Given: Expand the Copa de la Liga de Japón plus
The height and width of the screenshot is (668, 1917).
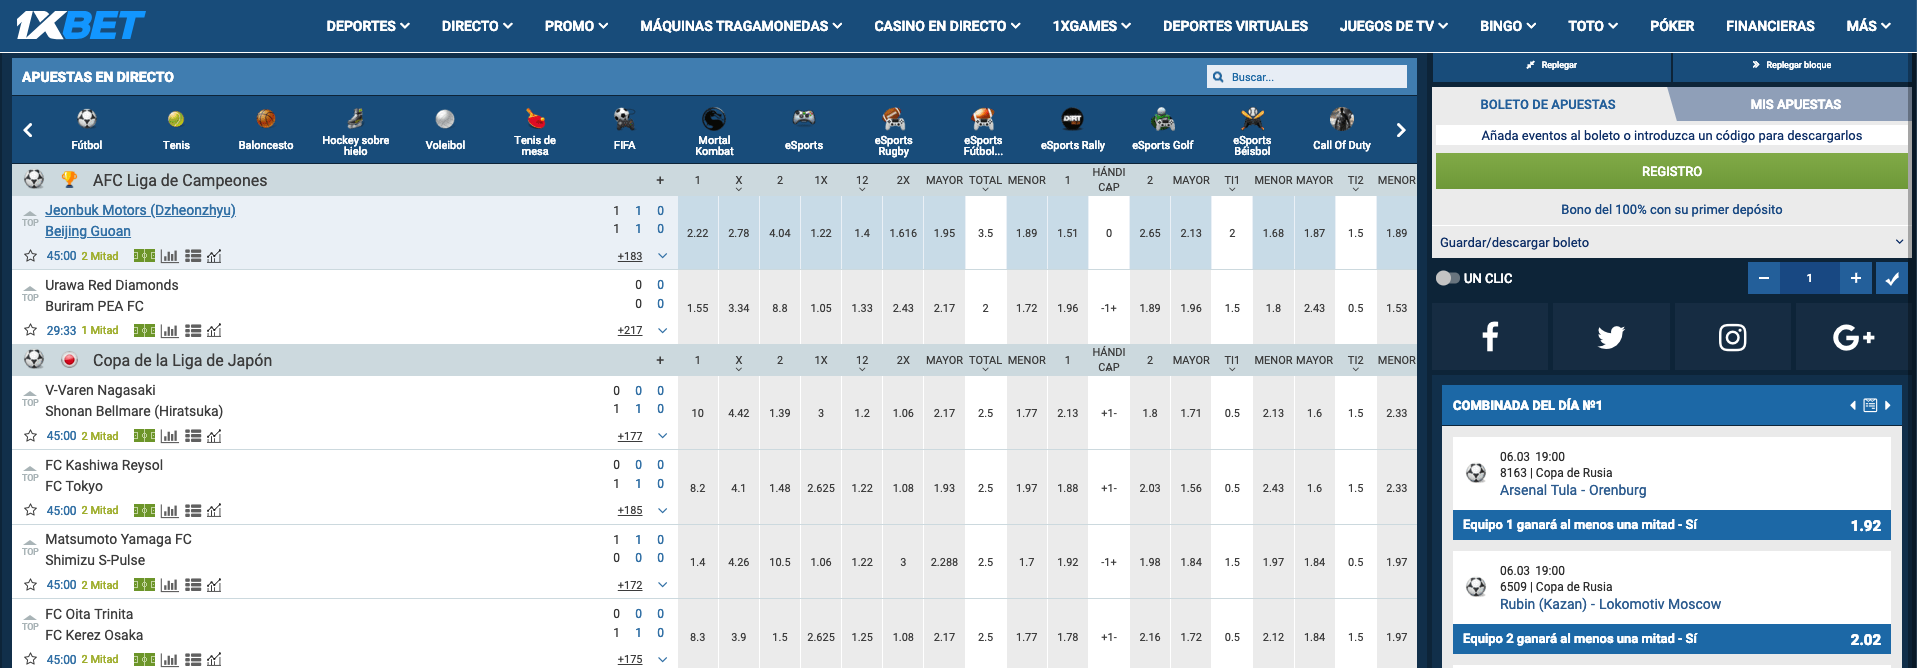Looking at the screenshot, I should pyautogui.click(x=660, y=360).
